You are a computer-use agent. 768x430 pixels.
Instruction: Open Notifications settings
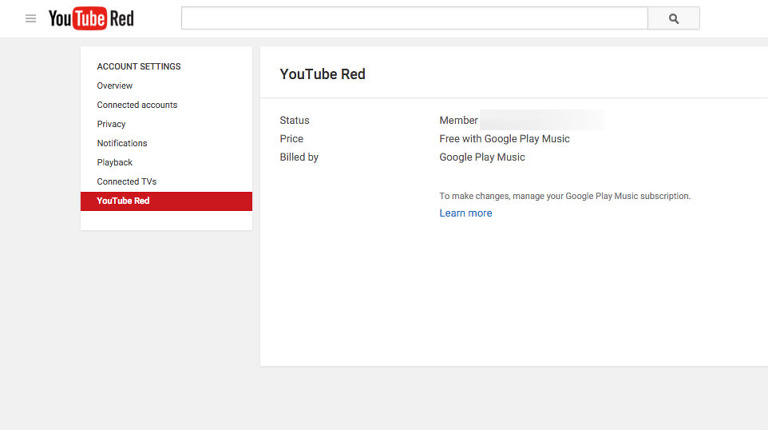(x=122, y=143)
